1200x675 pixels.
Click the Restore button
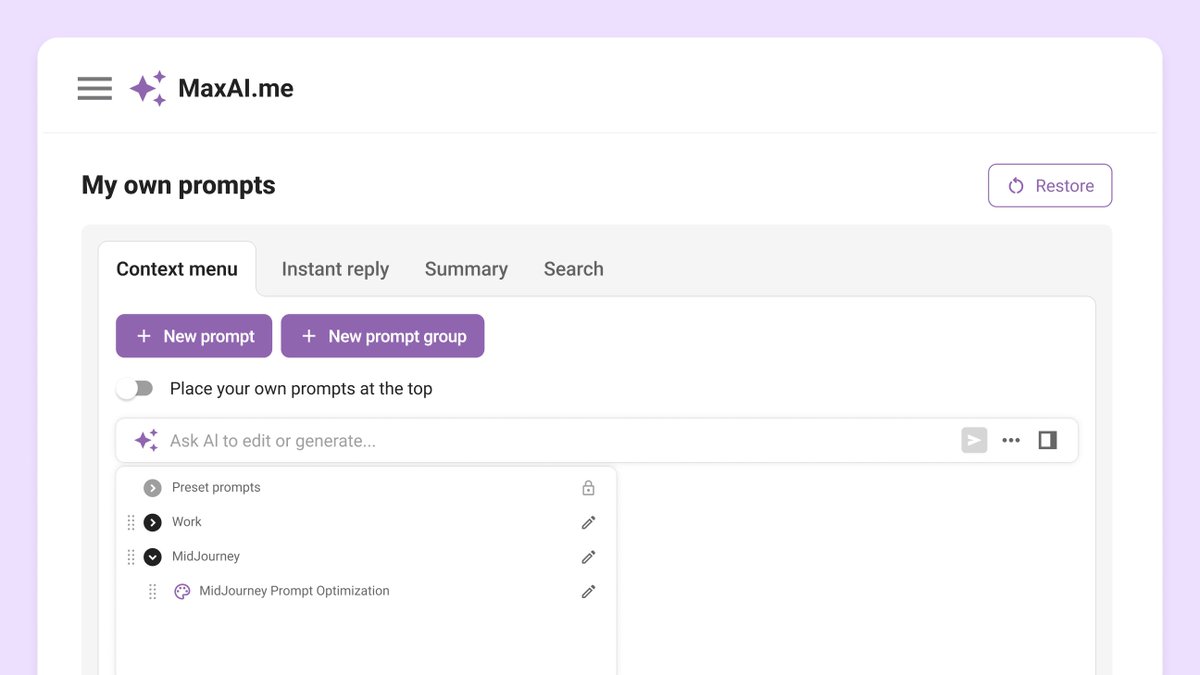click(x=1050, y=186)
